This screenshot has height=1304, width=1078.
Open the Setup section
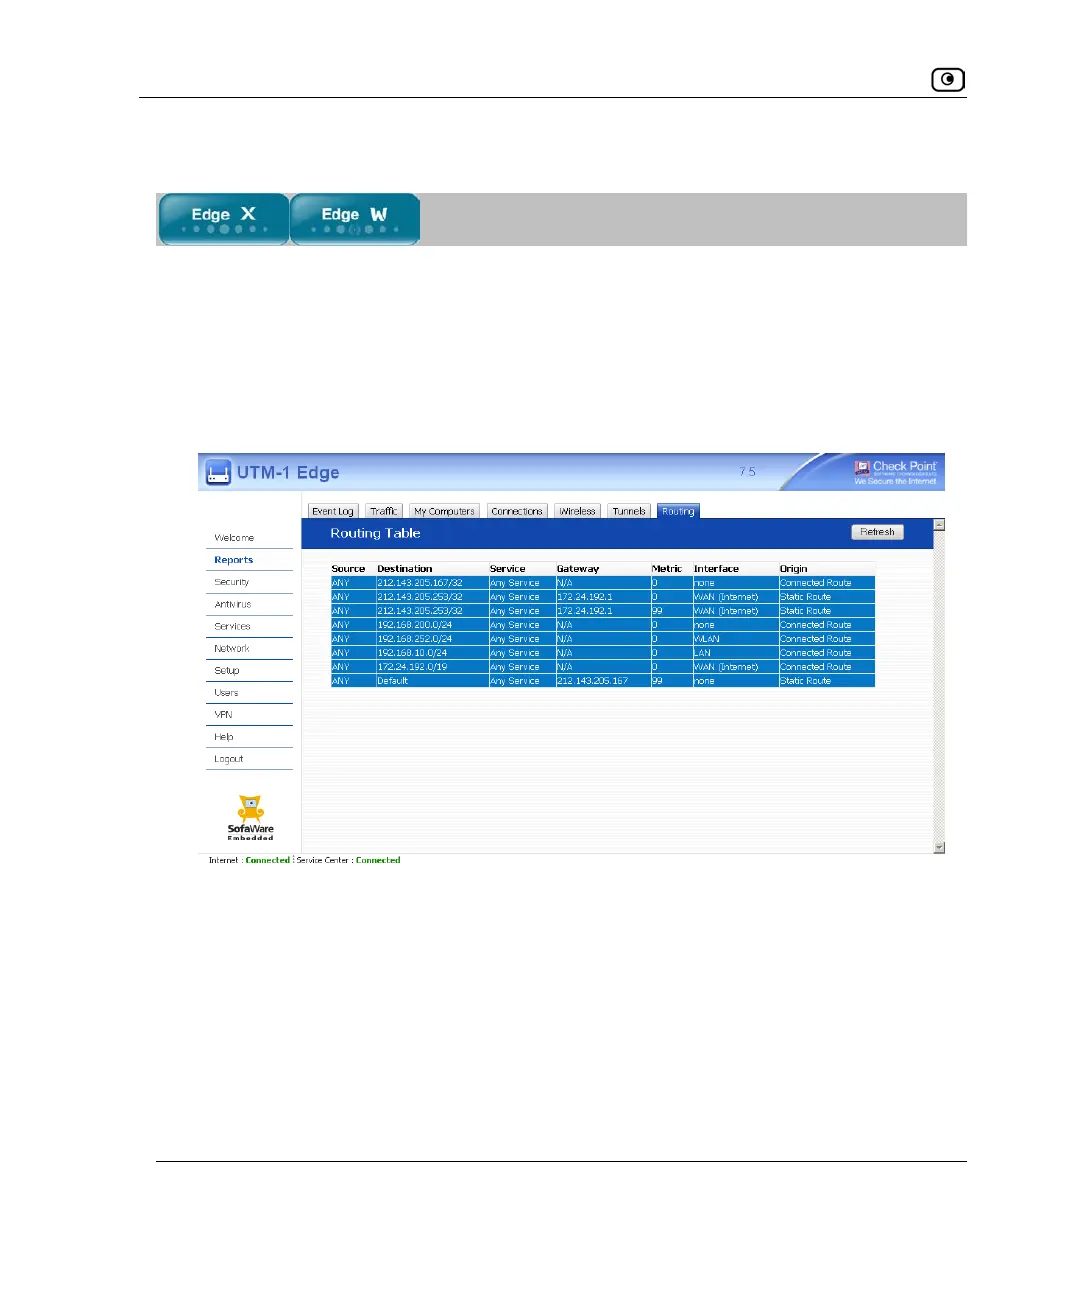click(227, 670)
